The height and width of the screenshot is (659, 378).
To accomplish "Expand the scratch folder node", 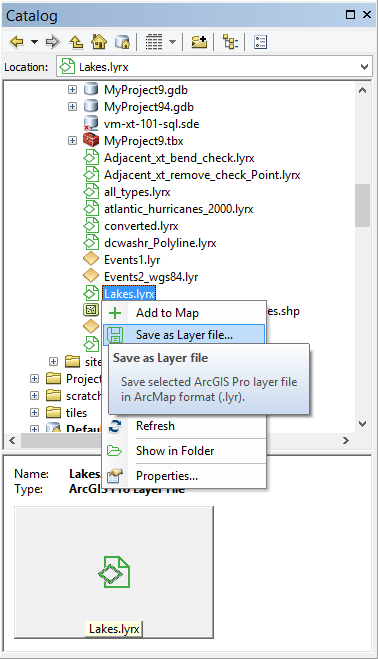I will [34, 395].
